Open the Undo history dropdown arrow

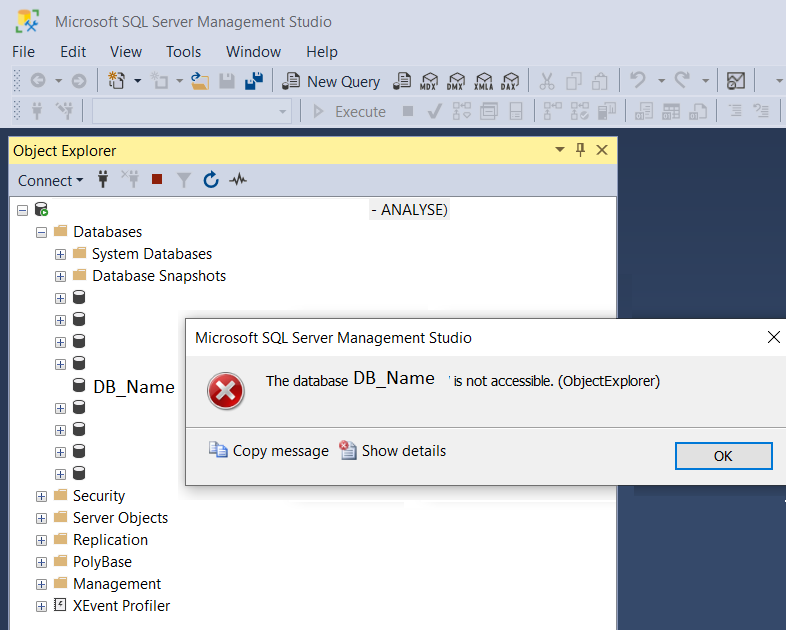click(x=661, y=81)
